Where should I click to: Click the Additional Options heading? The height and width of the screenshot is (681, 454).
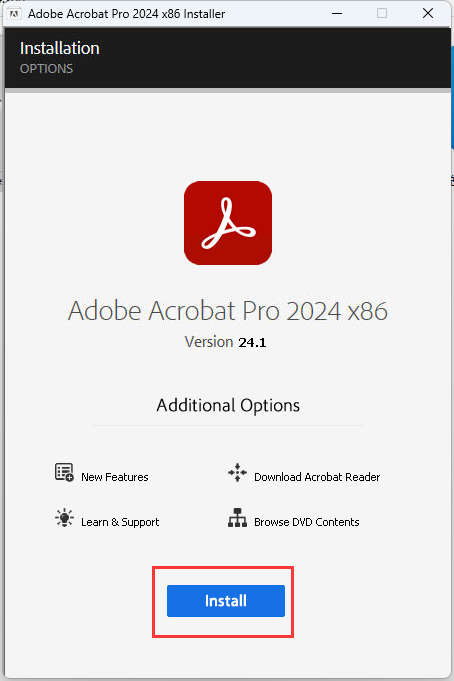point(228,405)
